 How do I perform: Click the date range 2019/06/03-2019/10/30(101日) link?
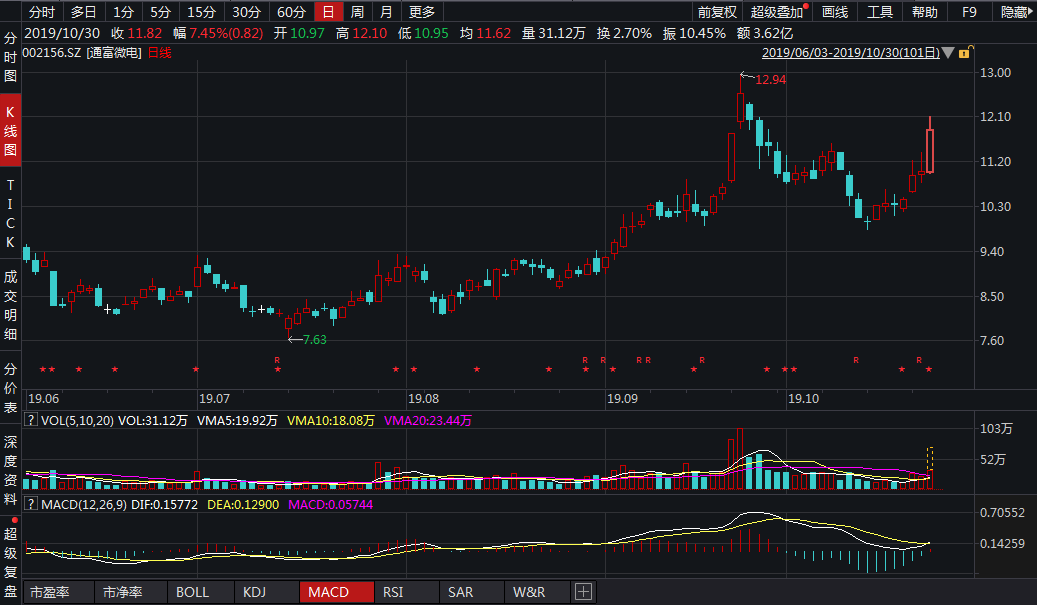tap(850, 53)
